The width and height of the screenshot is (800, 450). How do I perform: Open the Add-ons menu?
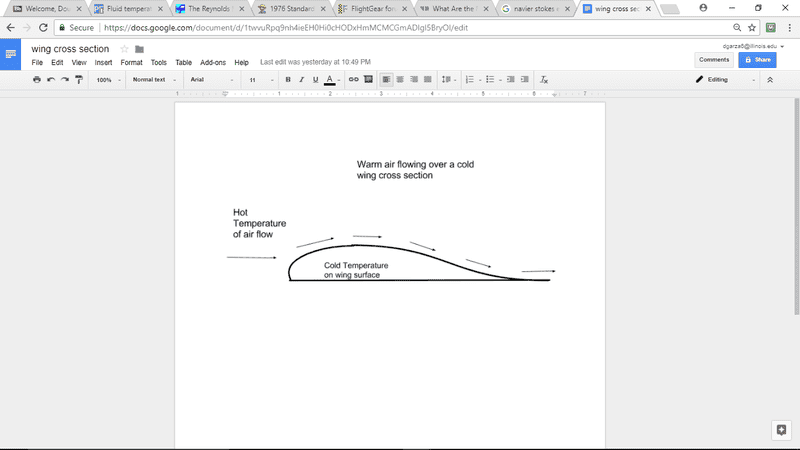tap(212, 62)
